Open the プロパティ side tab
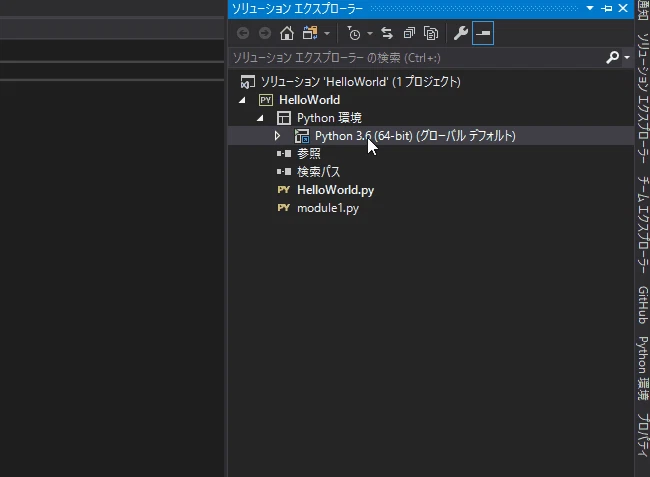650x477 pixels. point(643,435)
